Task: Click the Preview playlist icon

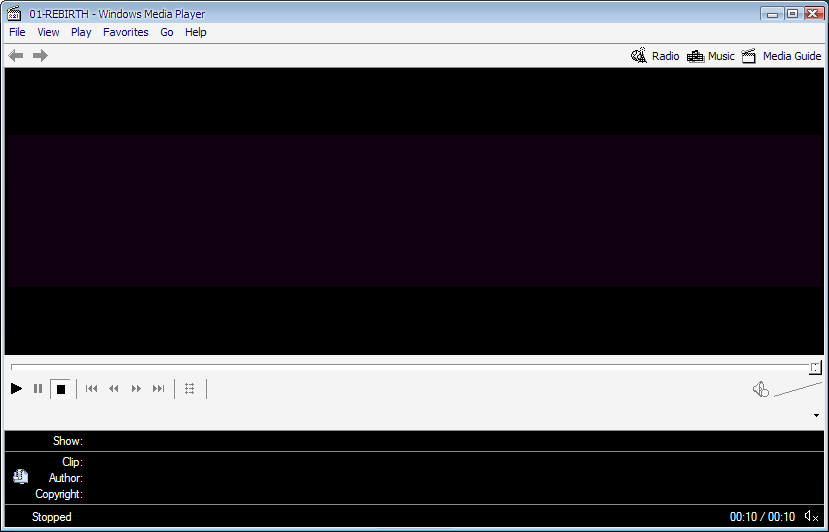Action: coord(190,389)
